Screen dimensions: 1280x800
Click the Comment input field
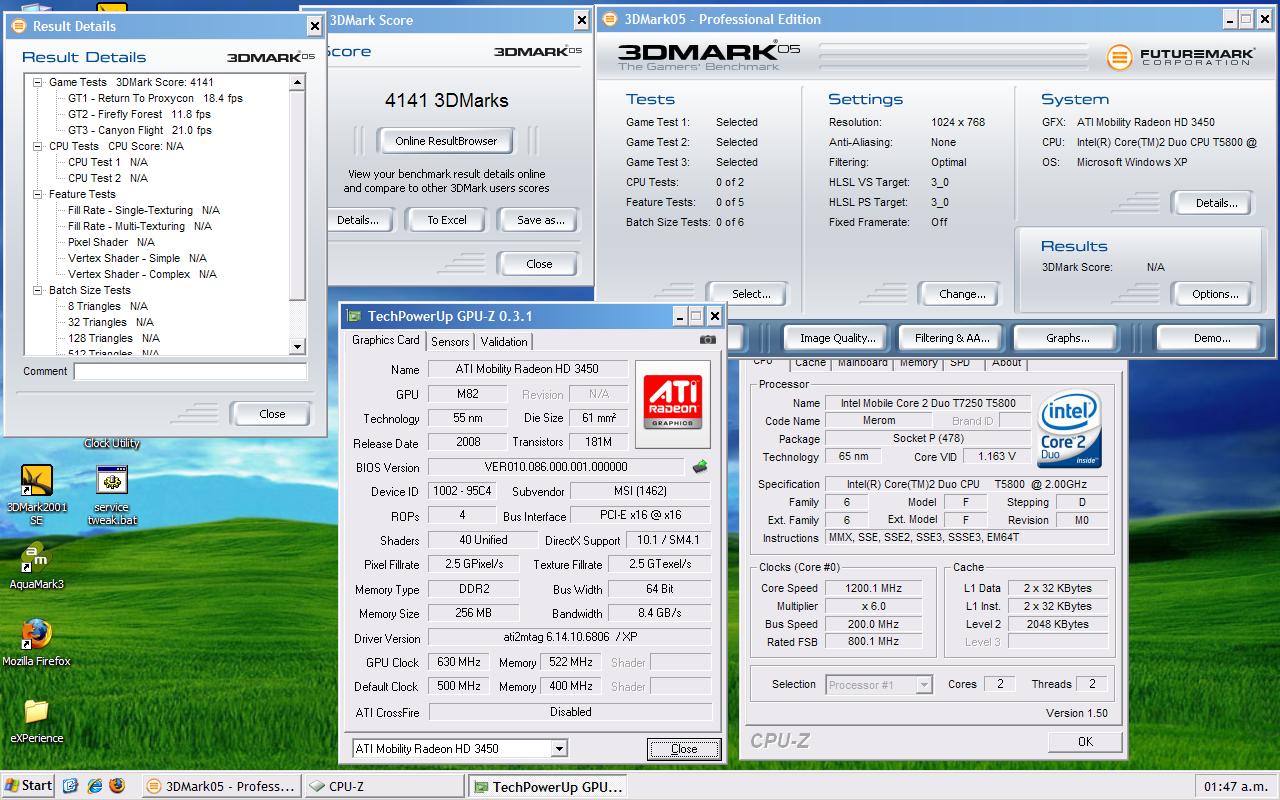(x=190, y=371)
